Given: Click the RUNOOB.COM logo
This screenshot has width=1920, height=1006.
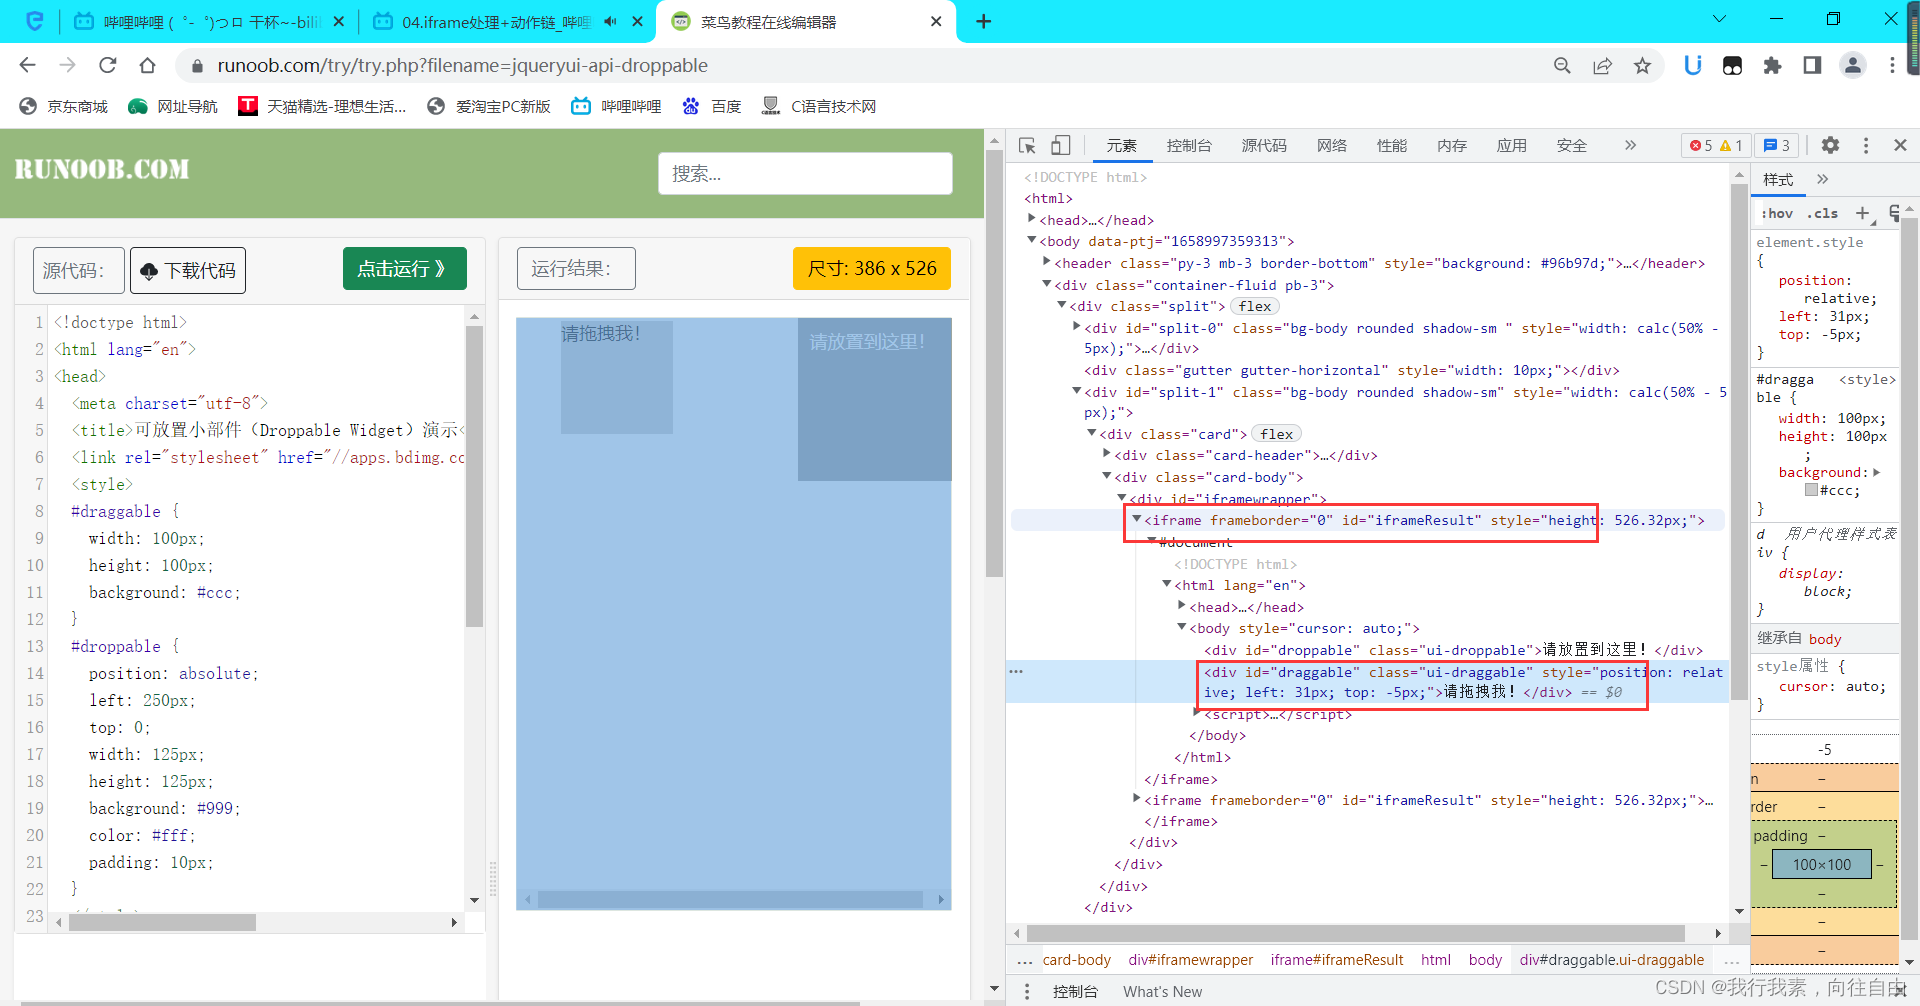Looking at the screenshot, I should [102, 169].
